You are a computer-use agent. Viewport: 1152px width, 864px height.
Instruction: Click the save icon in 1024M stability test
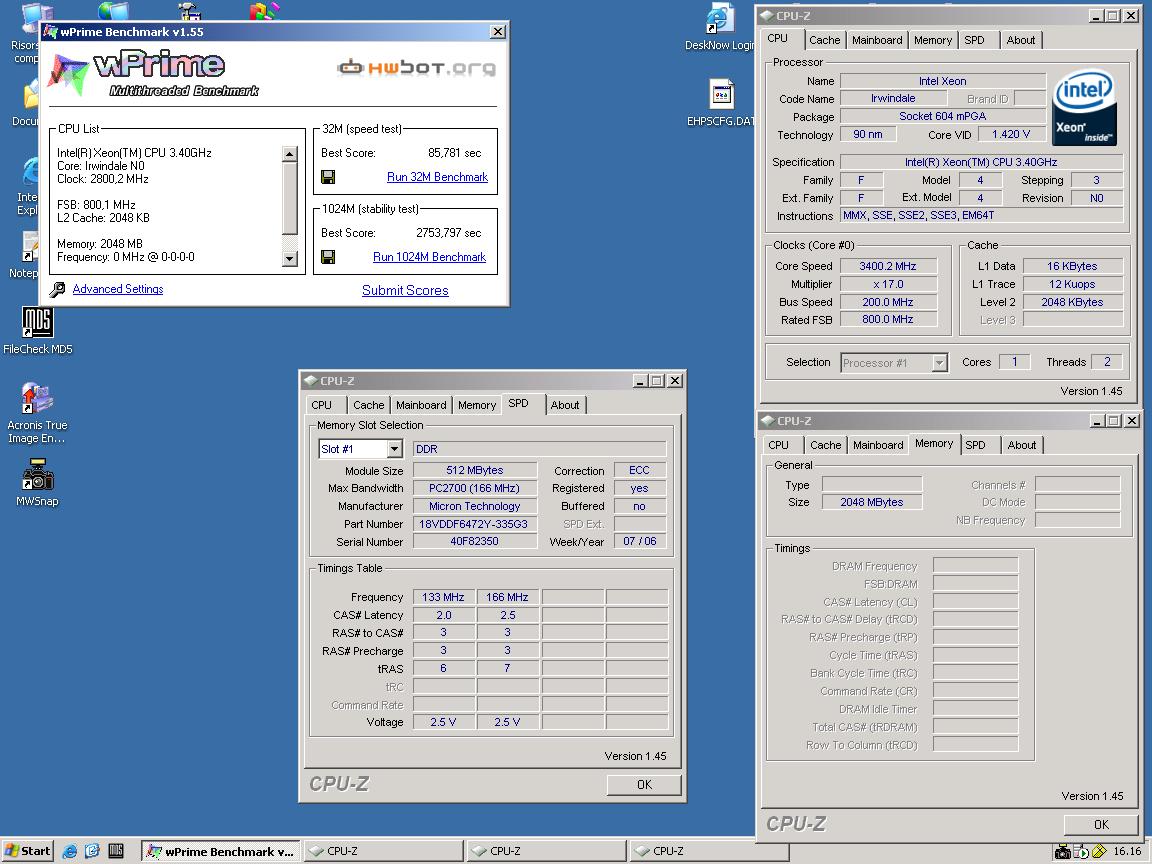click(x=328, y=257)
